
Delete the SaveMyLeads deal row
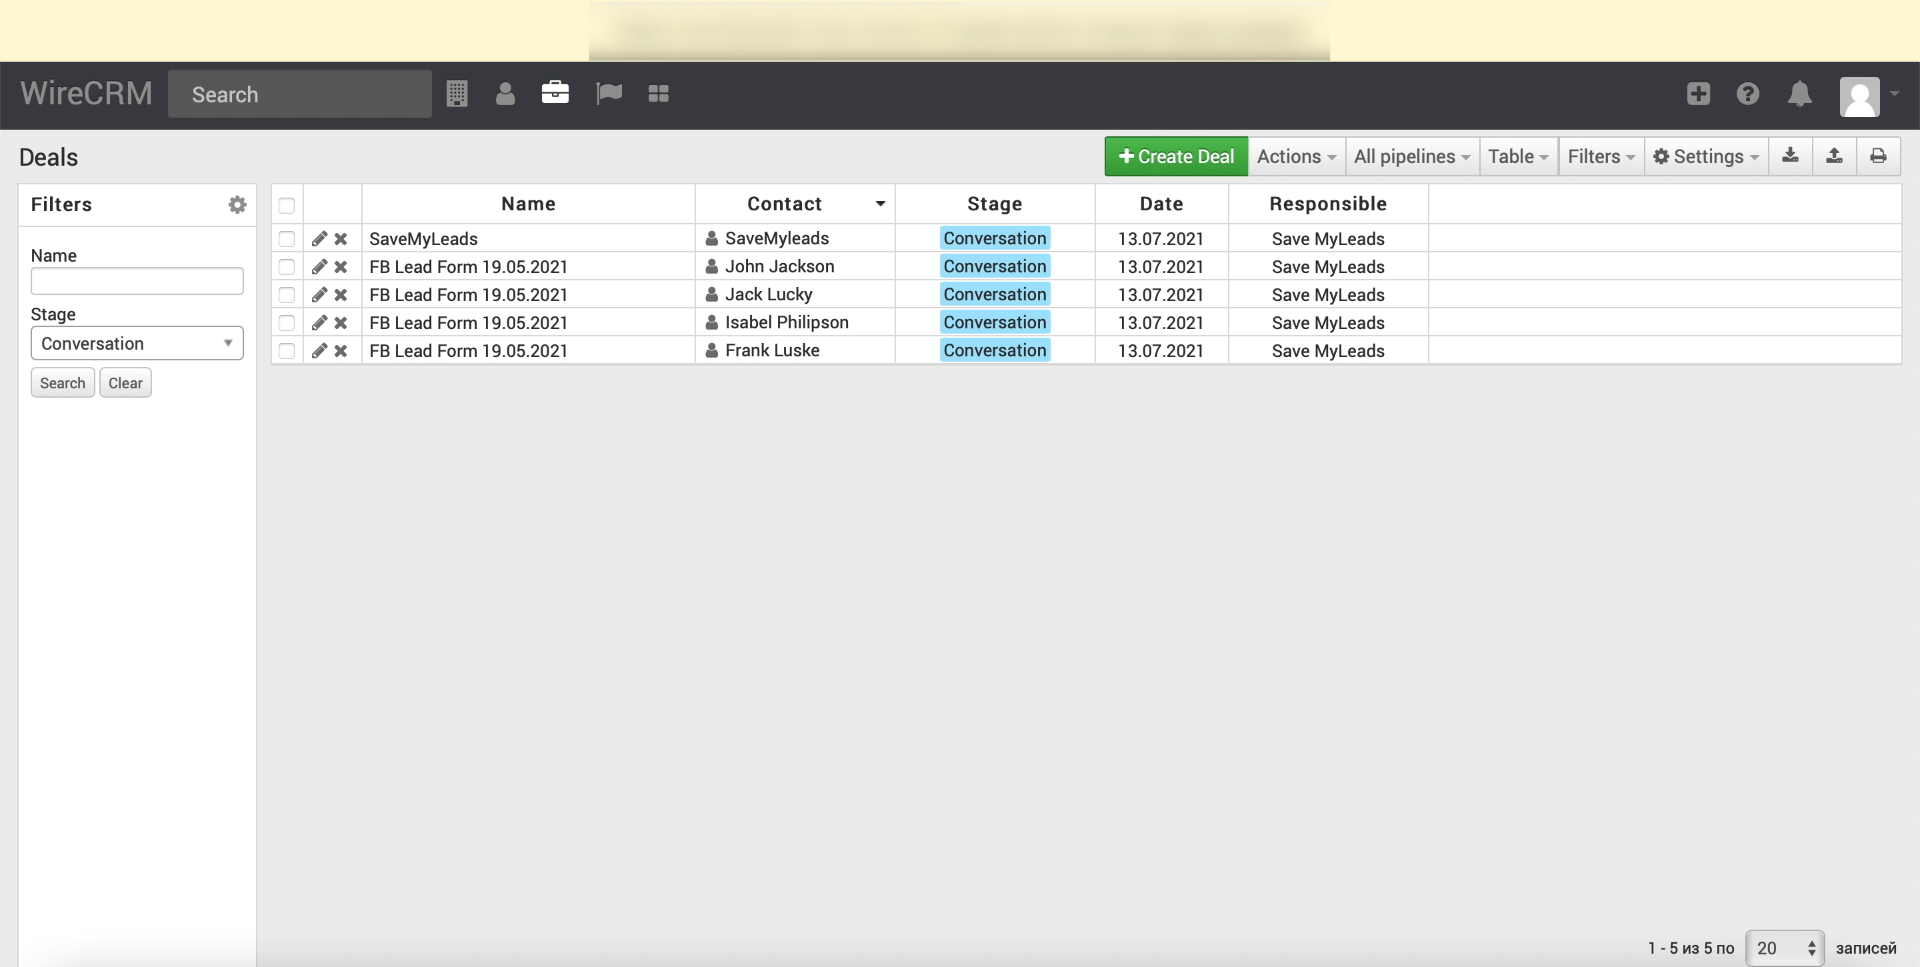[341, 239]
